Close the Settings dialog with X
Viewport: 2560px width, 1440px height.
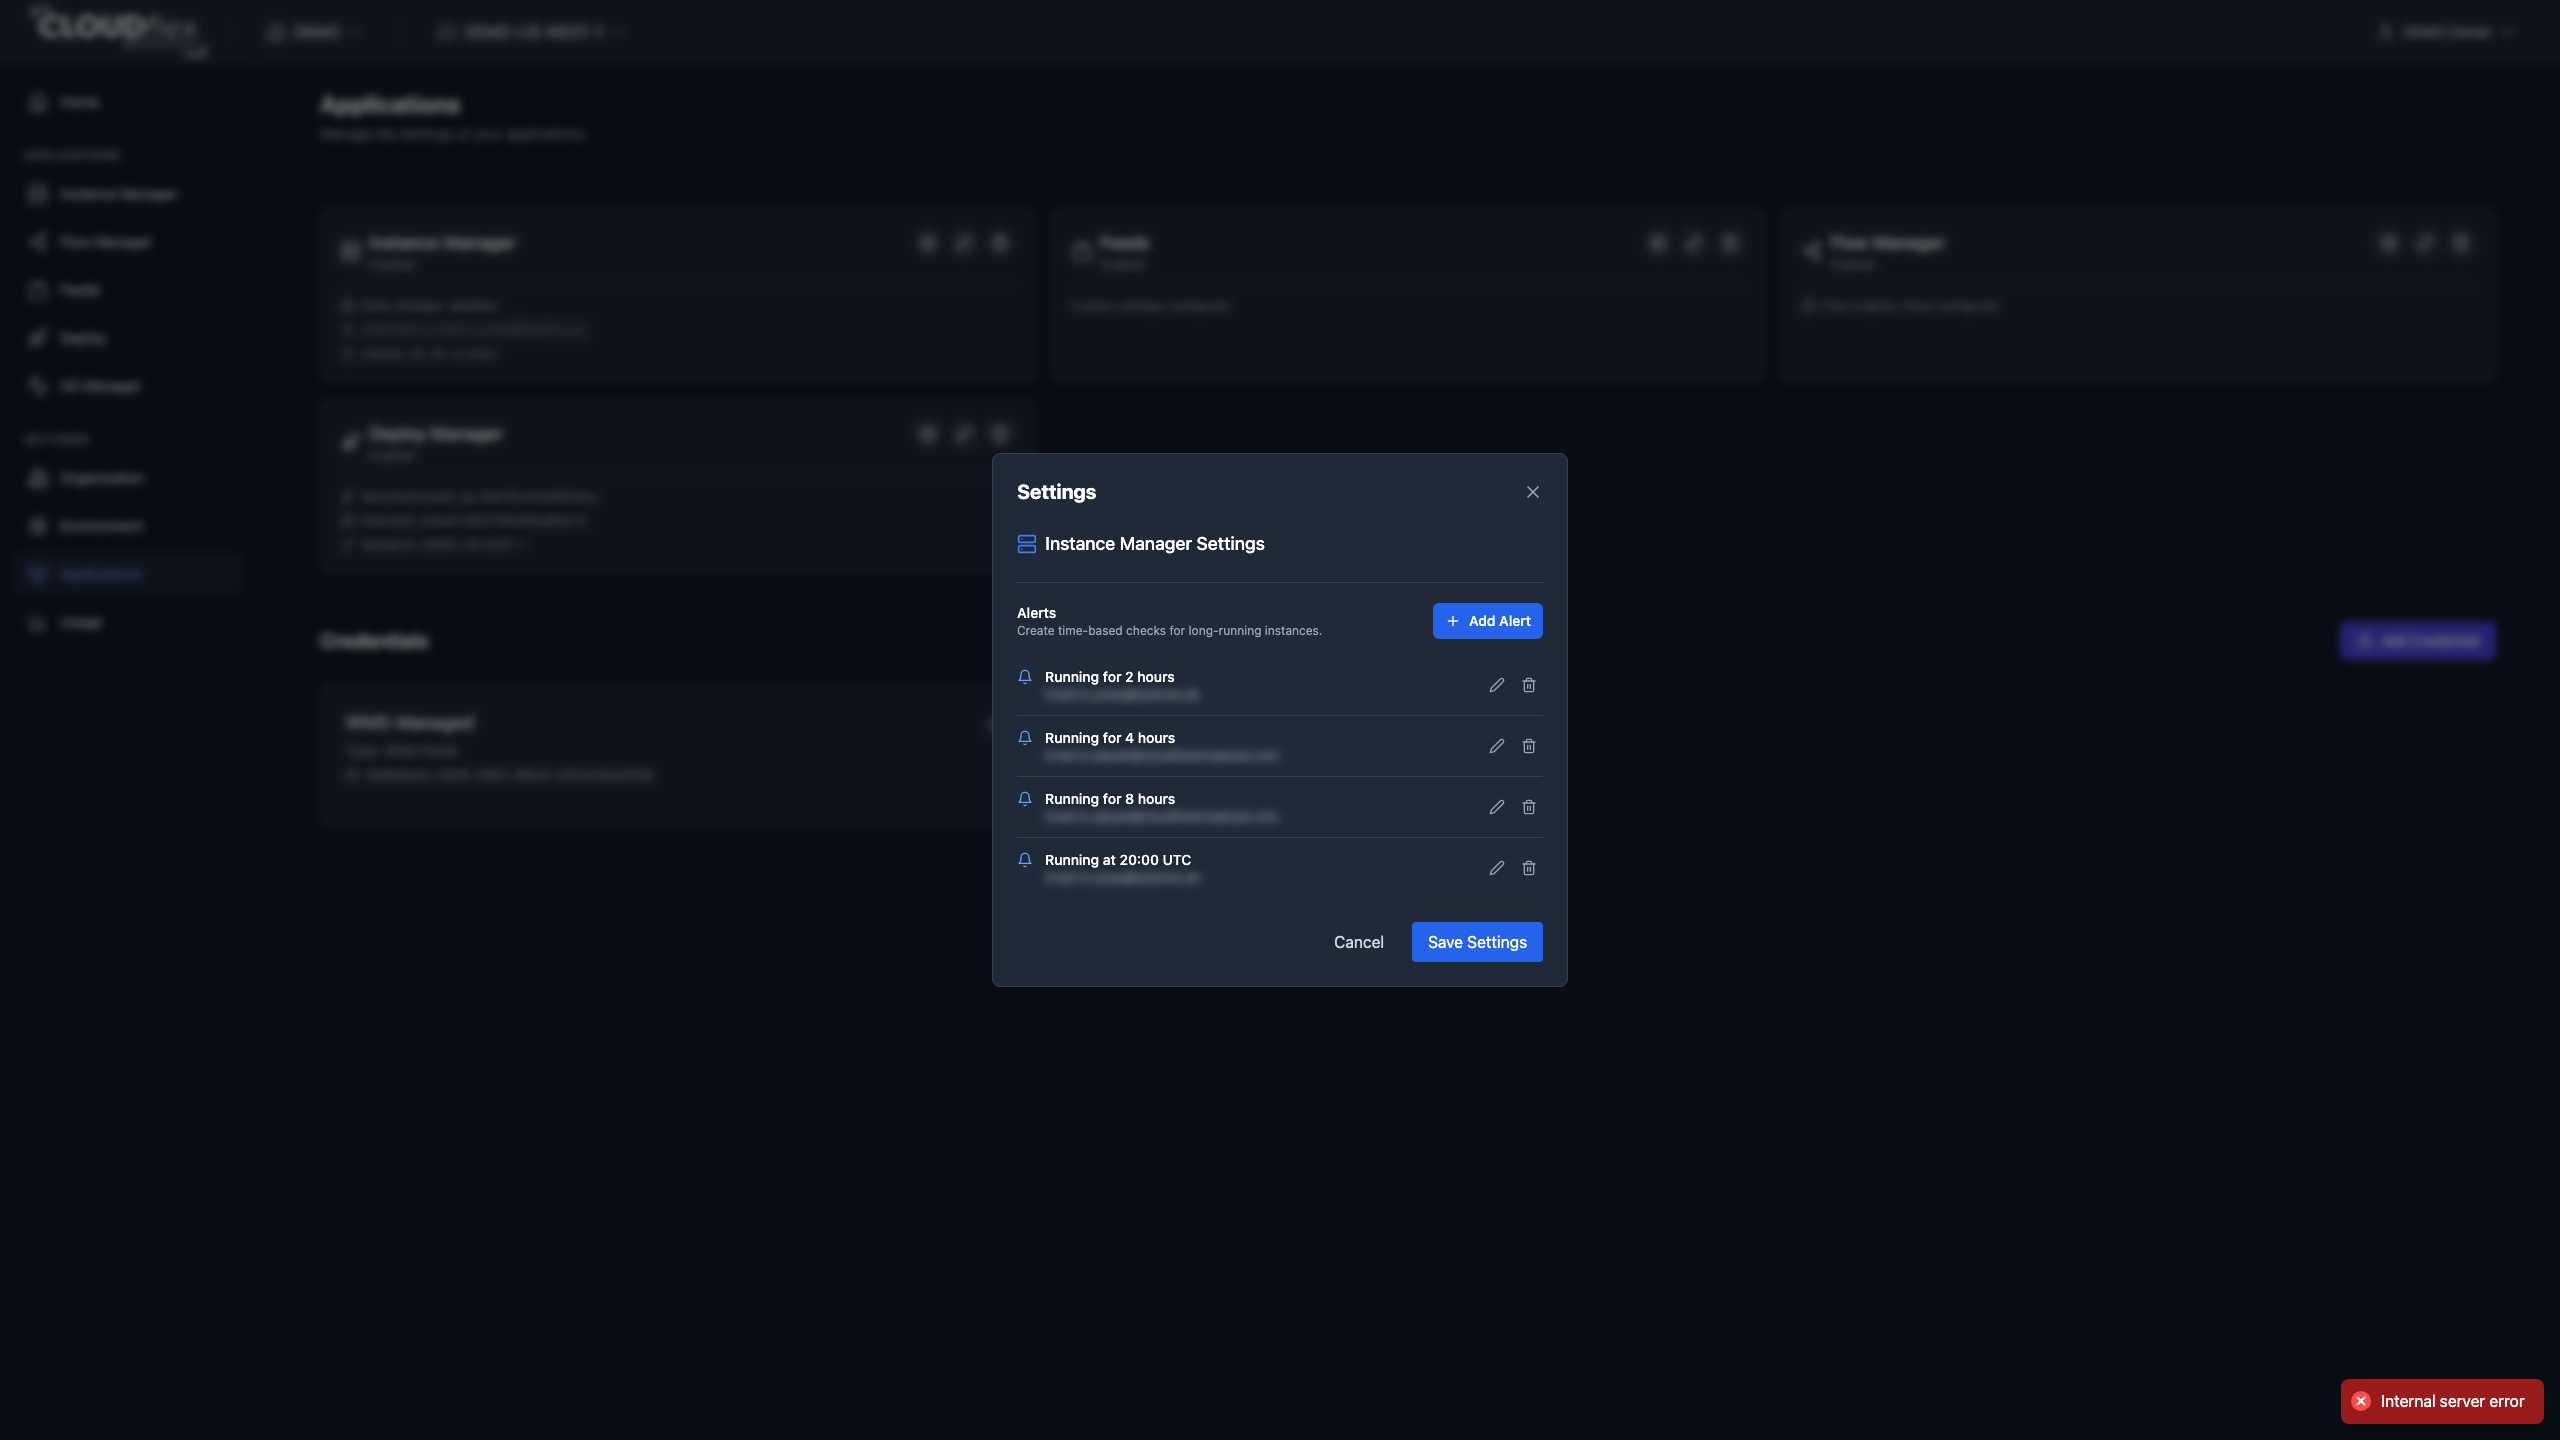(x=1533, y=492)
